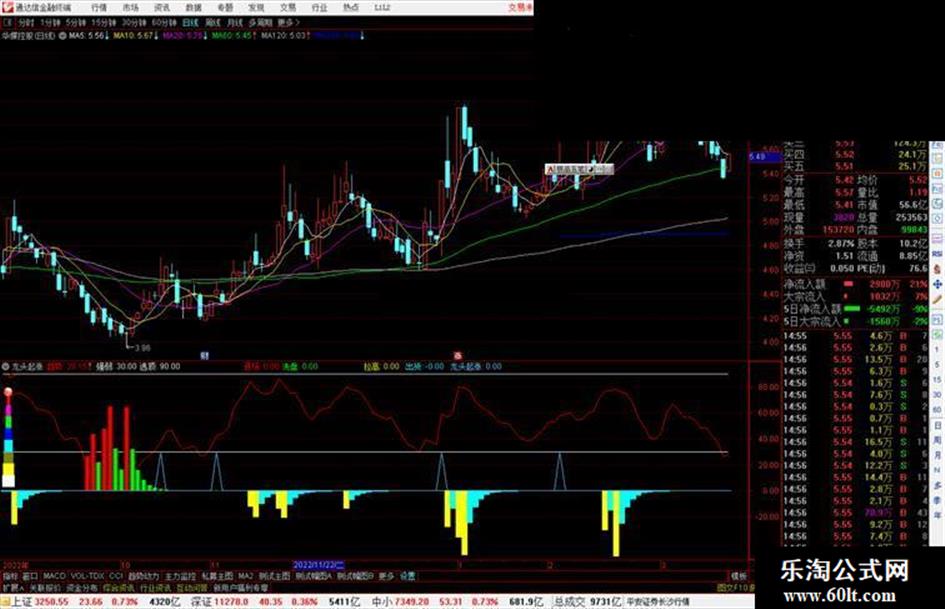The width and height of the screenshot is (945, 609).
Task: Click the label box on the K-line chart
Action: tap(579, 169)
